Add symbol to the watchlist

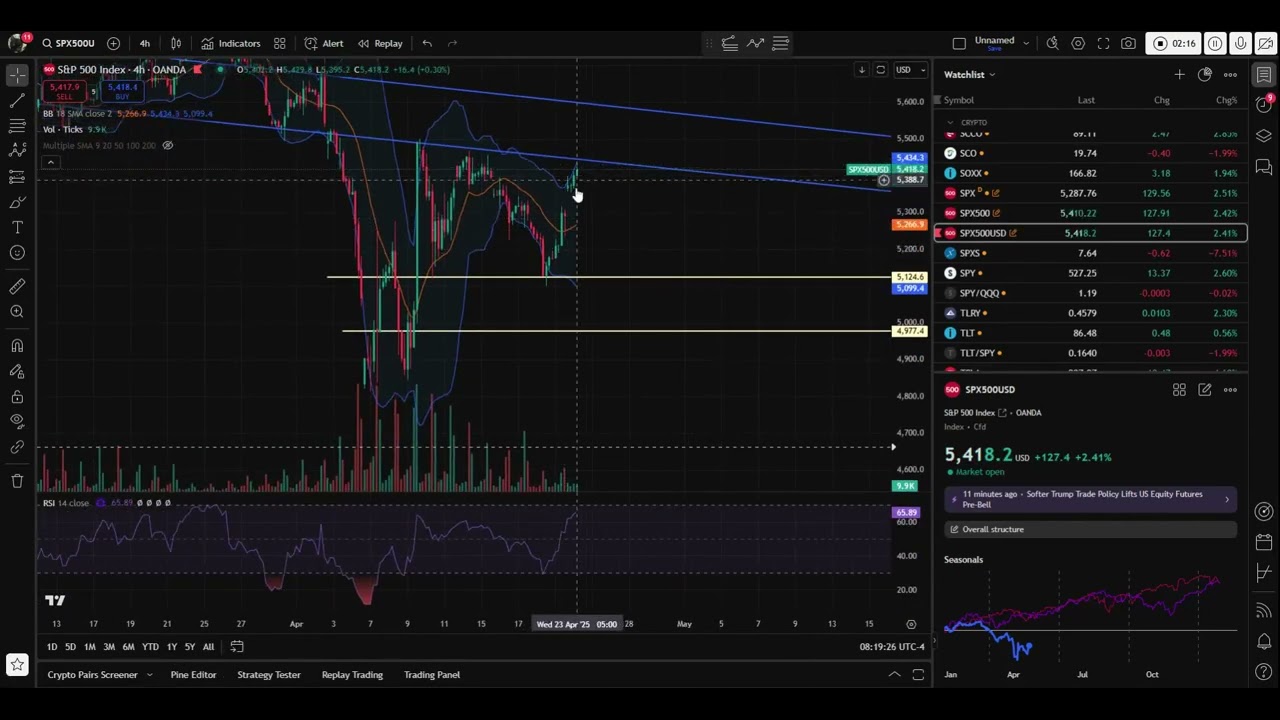[1179, 74]
